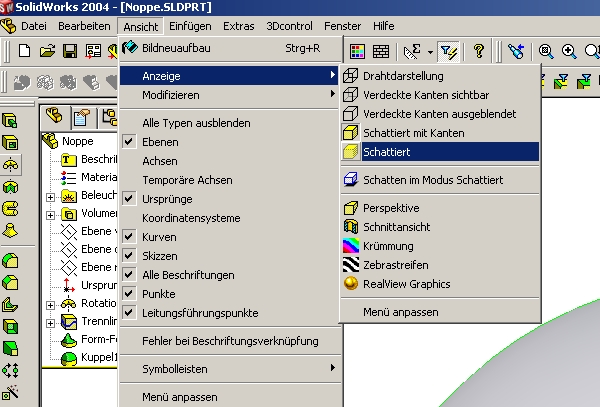
Task: Choose Verdeckte Kanten ausgeblendet display mode
Action: [440, 114]
